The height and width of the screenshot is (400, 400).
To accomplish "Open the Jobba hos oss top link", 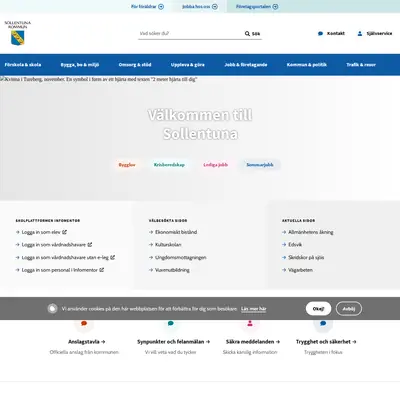I will point(200,7).
